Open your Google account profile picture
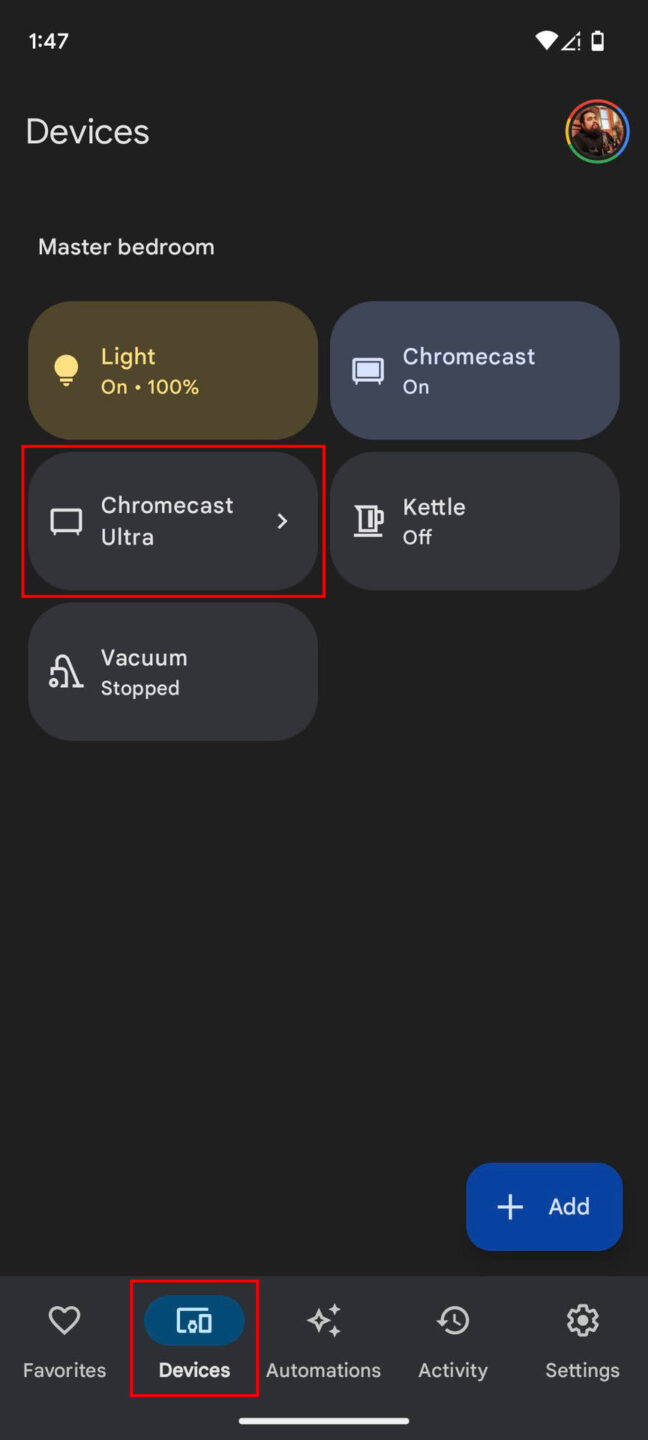 (x=597, y=131)
